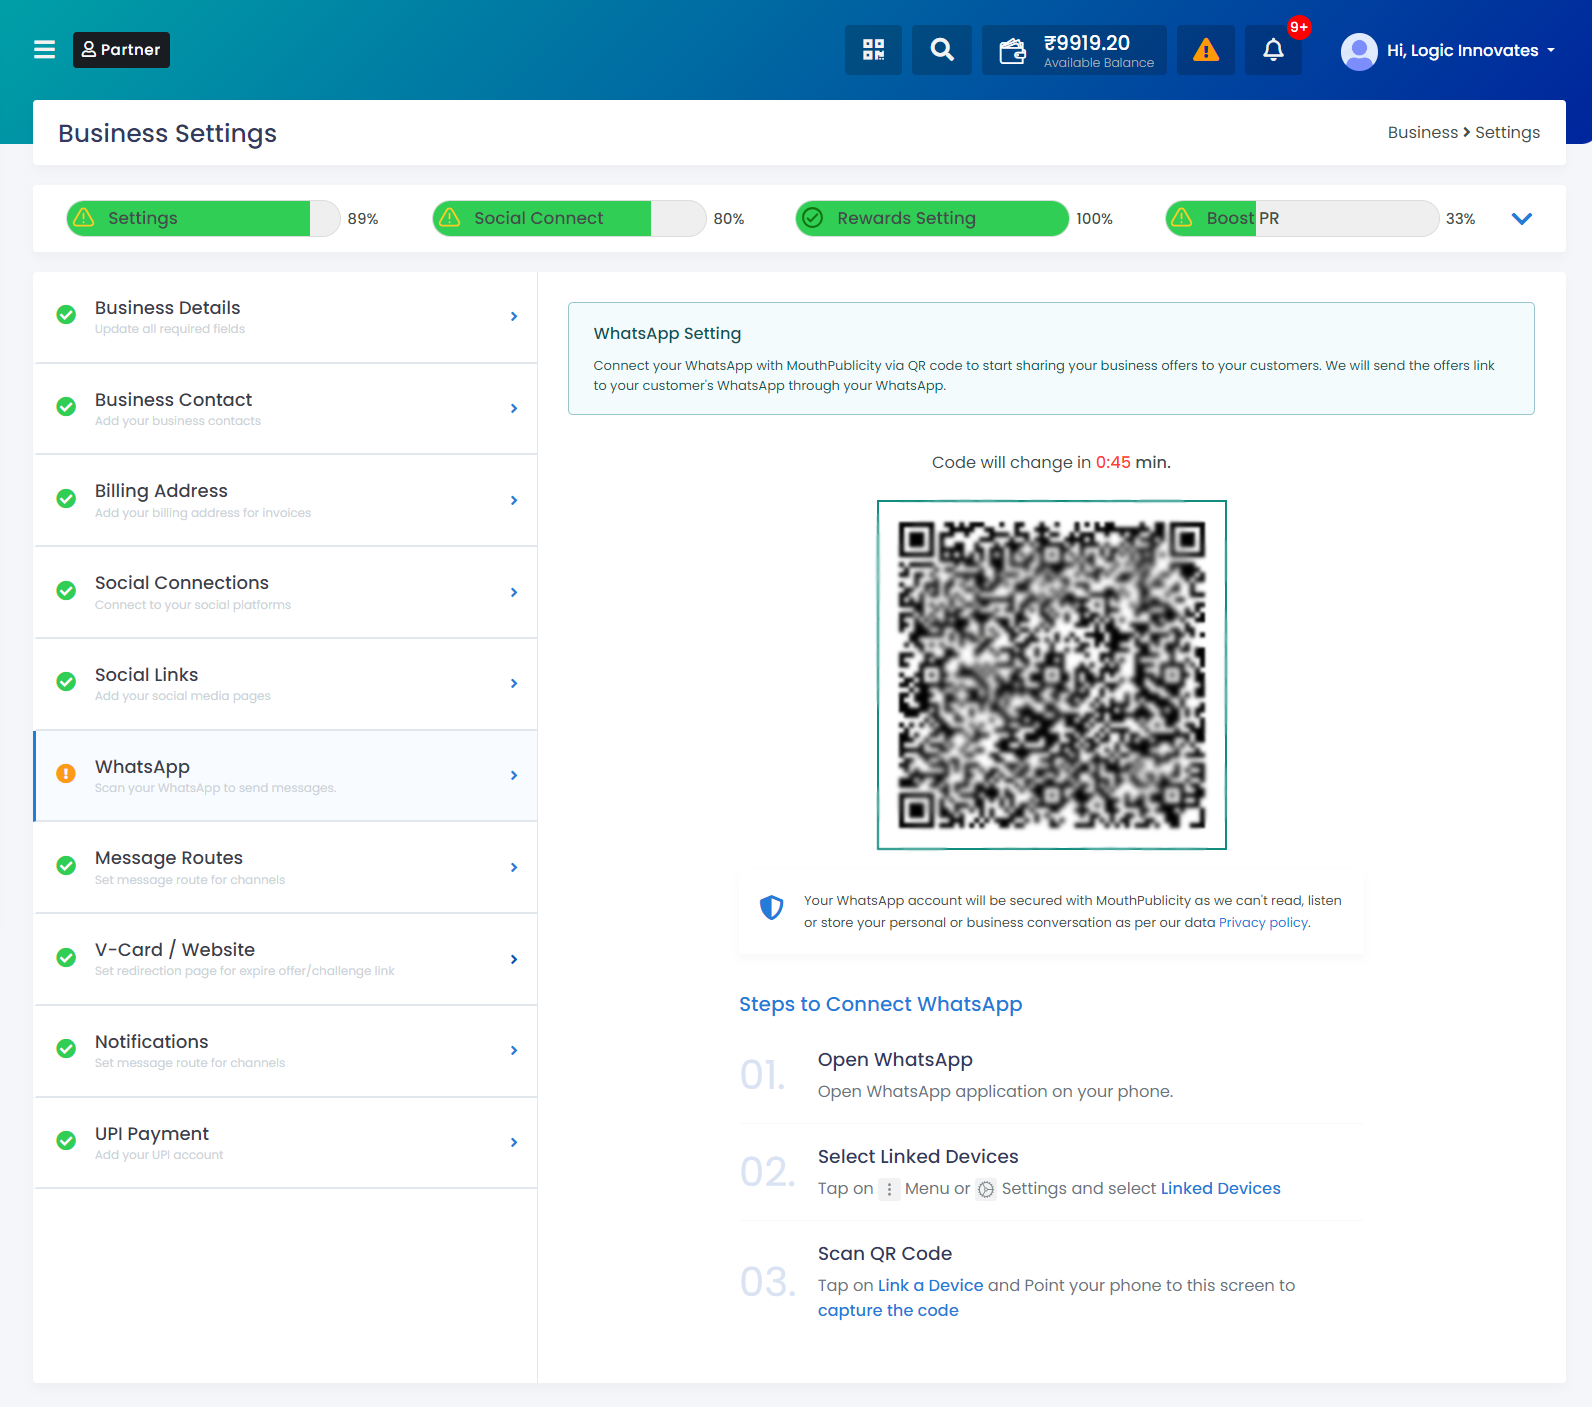Expand Social Links row chevron
Image resolution: width=1592 pixels, height=1407 pixels.
click(x=514, y=684)
